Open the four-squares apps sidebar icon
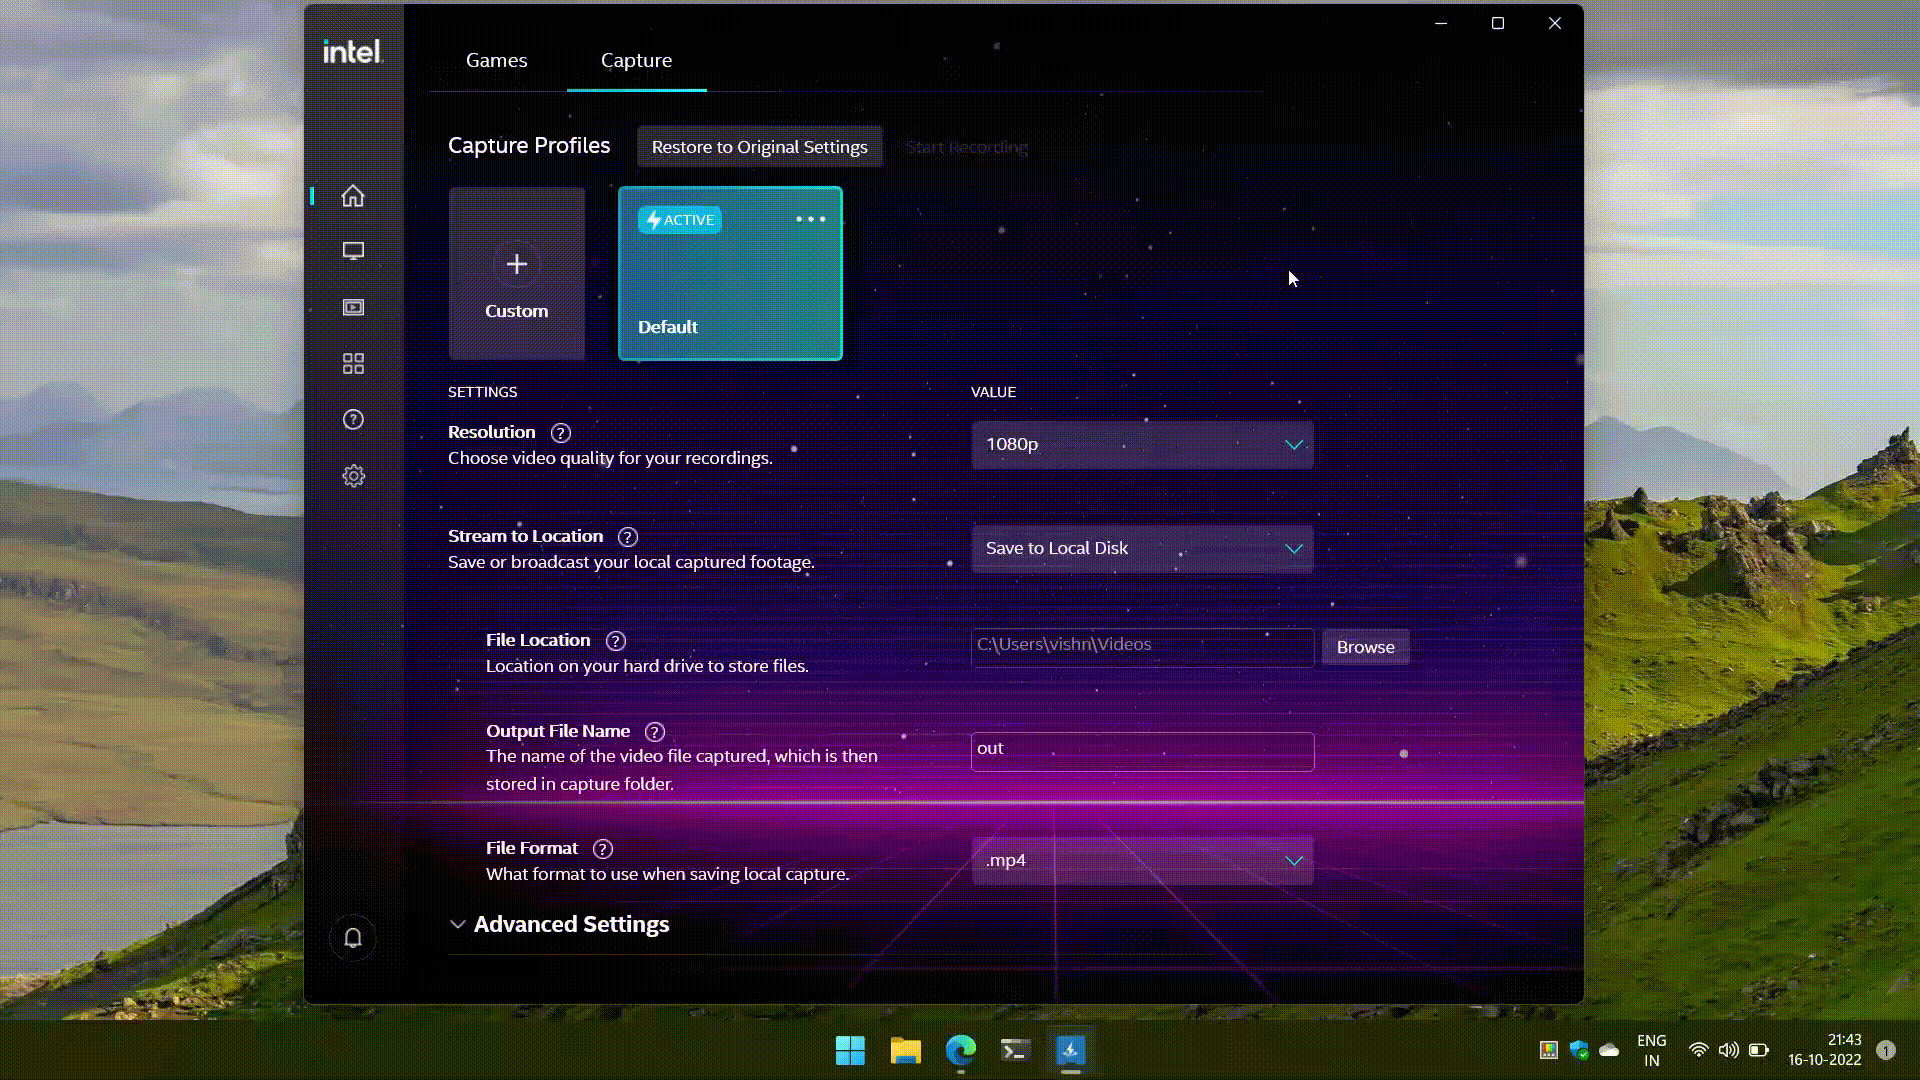The width and height of the screenshot is (1920, 1080). [353, 363]
